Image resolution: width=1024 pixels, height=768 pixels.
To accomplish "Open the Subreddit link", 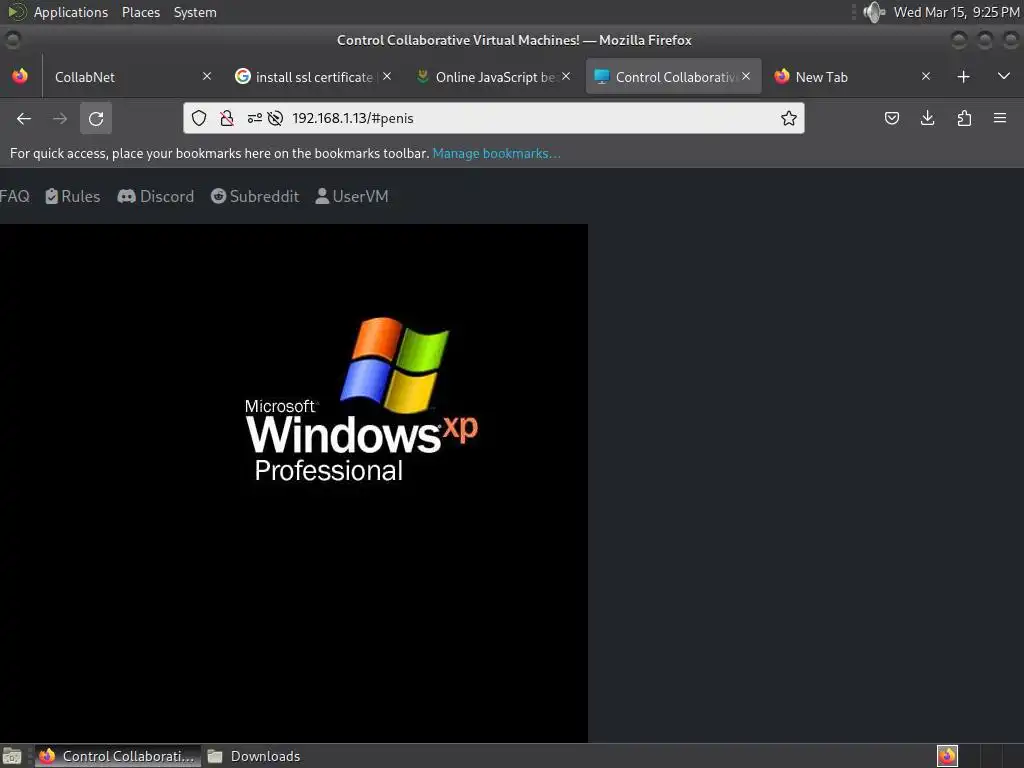I will click(x=255, y=197).
